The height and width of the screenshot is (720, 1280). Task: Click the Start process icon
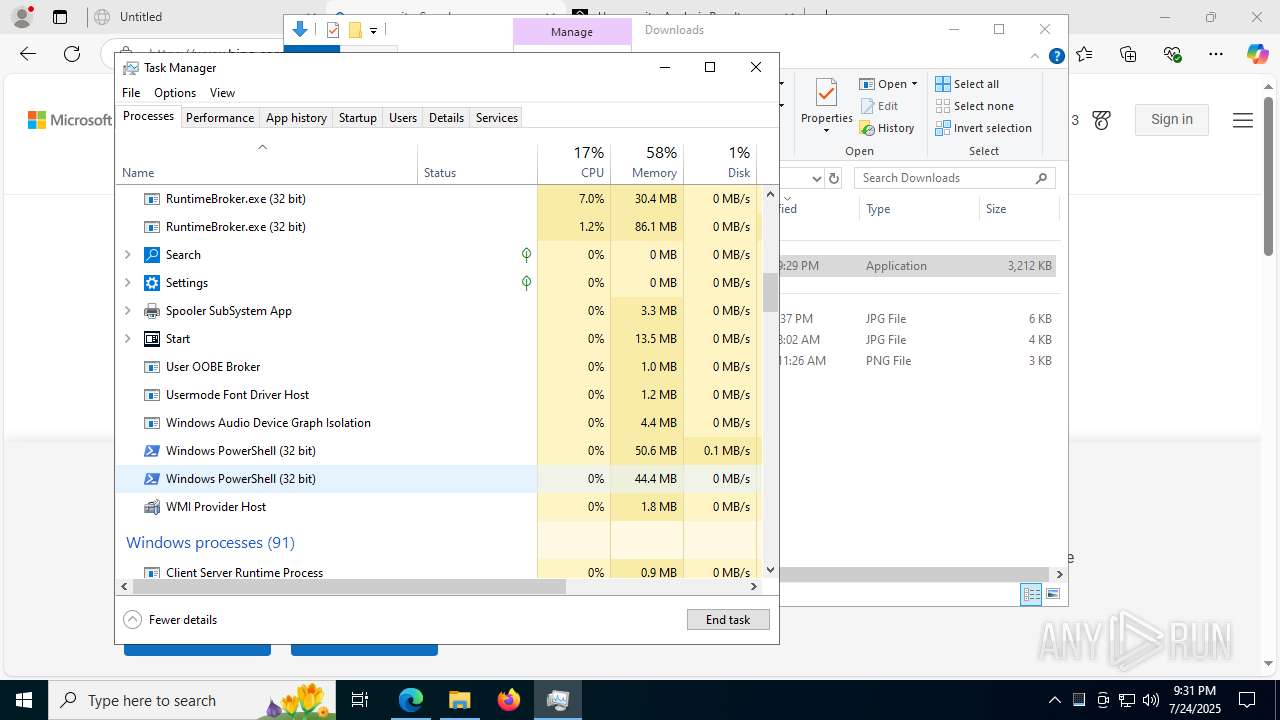(x=152, y=339)
